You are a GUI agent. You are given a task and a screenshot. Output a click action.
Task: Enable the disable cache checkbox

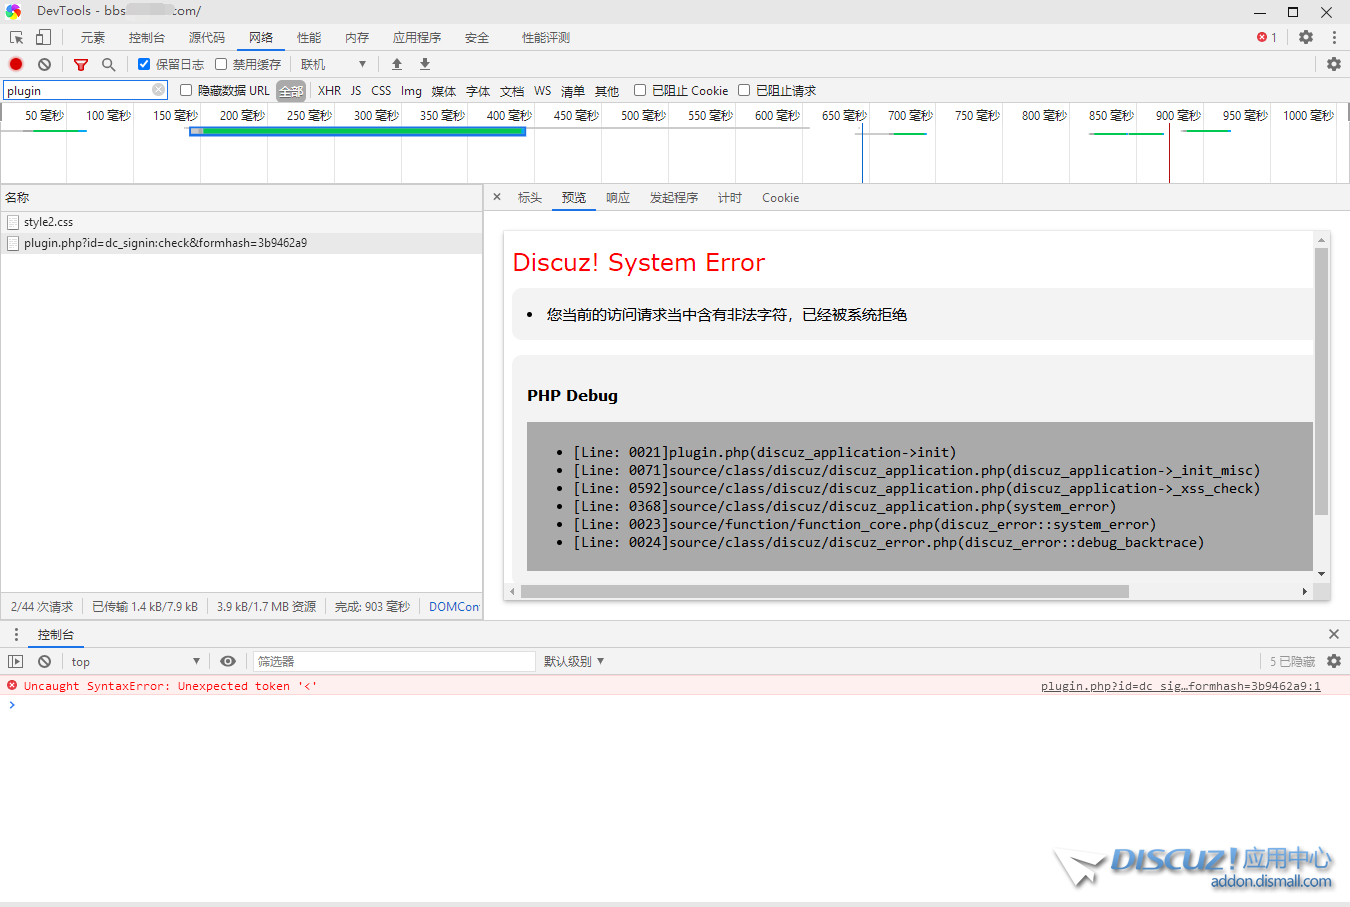tap(221, 64)
